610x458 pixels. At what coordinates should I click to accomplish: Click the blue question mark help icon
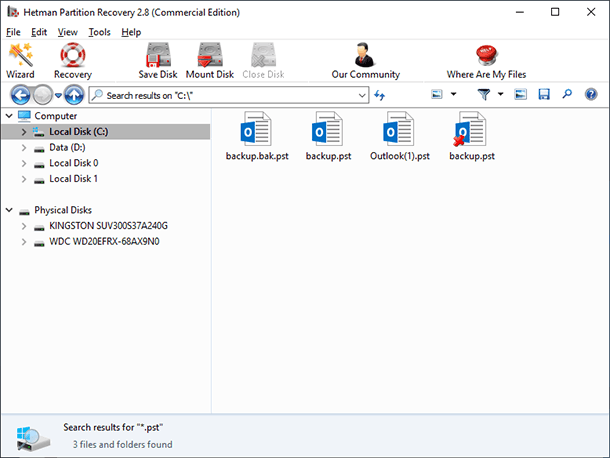pos(591,94)
